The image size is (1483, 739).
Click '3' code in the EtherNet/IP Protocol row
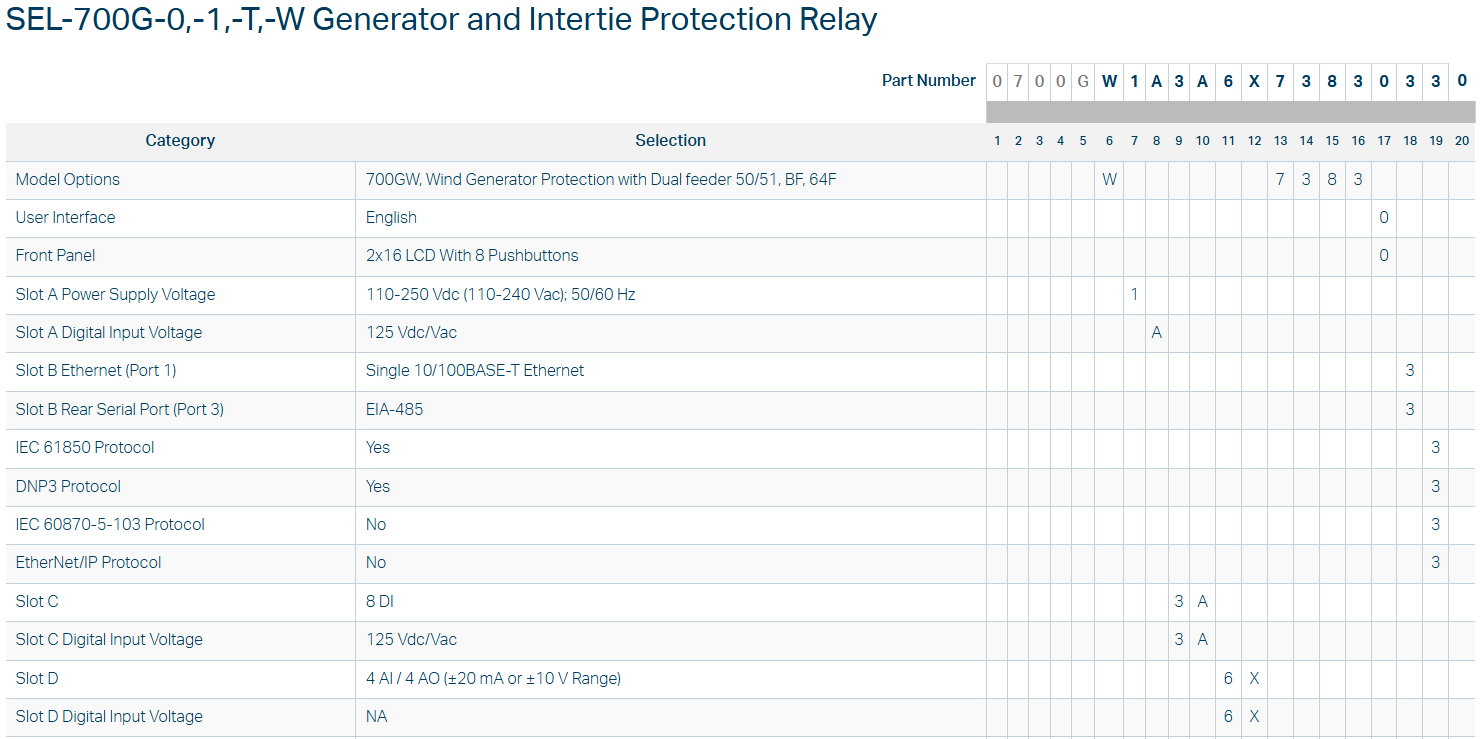[1436, 563]
